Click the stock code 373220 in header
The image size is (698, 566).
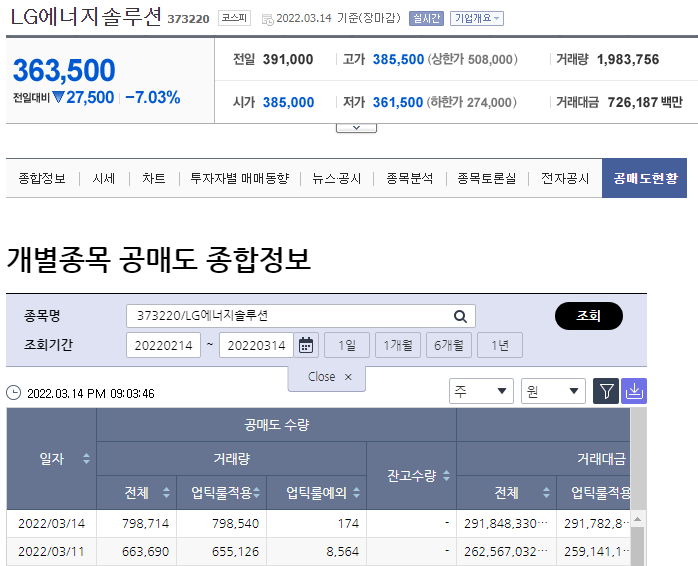pyautogui.click(x=188, y=19)
